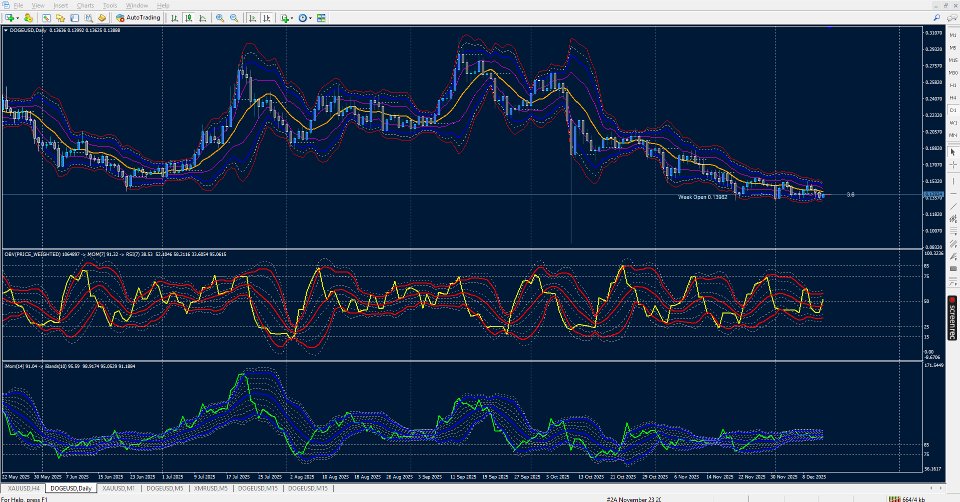
Task: Click the Indicators list icon
Action: (284, 18)
